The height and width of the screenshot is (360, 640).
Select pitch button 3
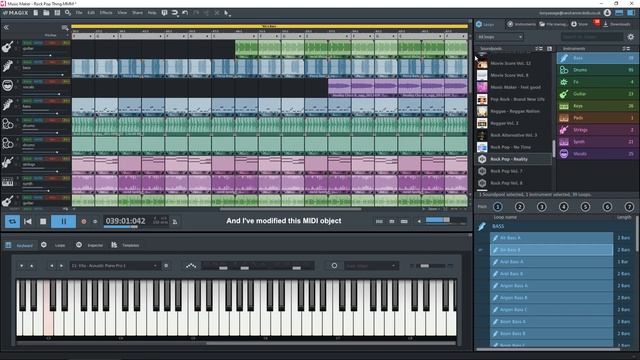coord(542,207)
